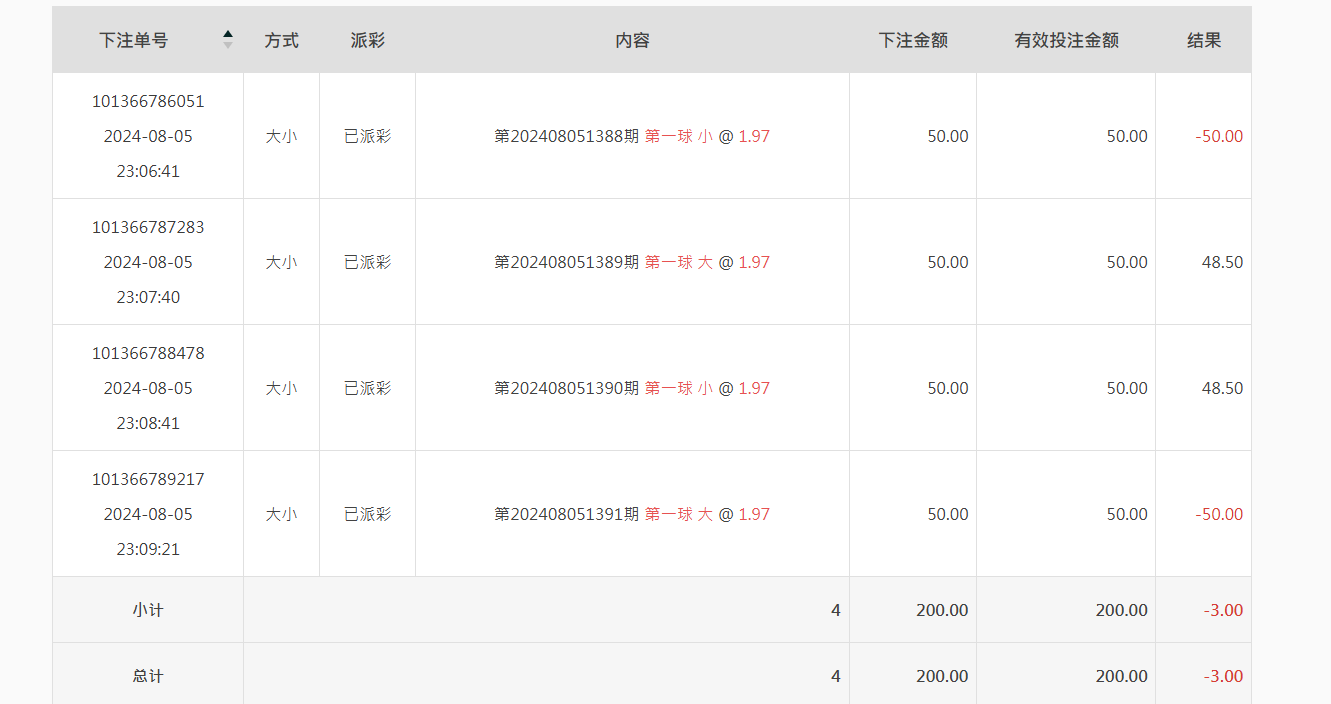Click the 总计 total row label
The width and height of the screenshot is (1331, 704).
(148, 676)
